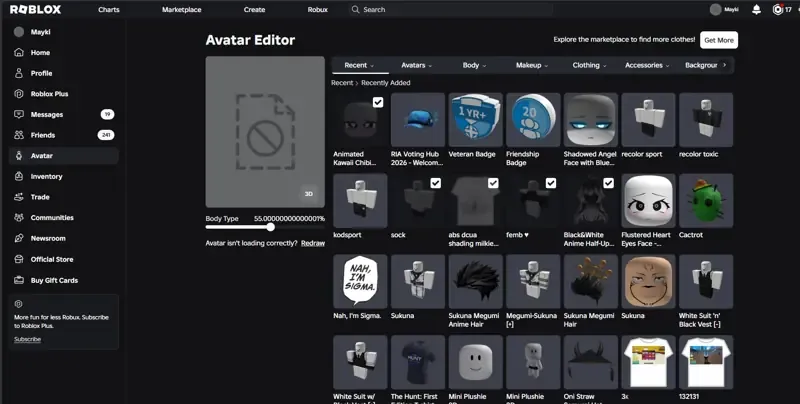
Task: Click the Mayki avatar in top bar
Action: coord(716,9)
